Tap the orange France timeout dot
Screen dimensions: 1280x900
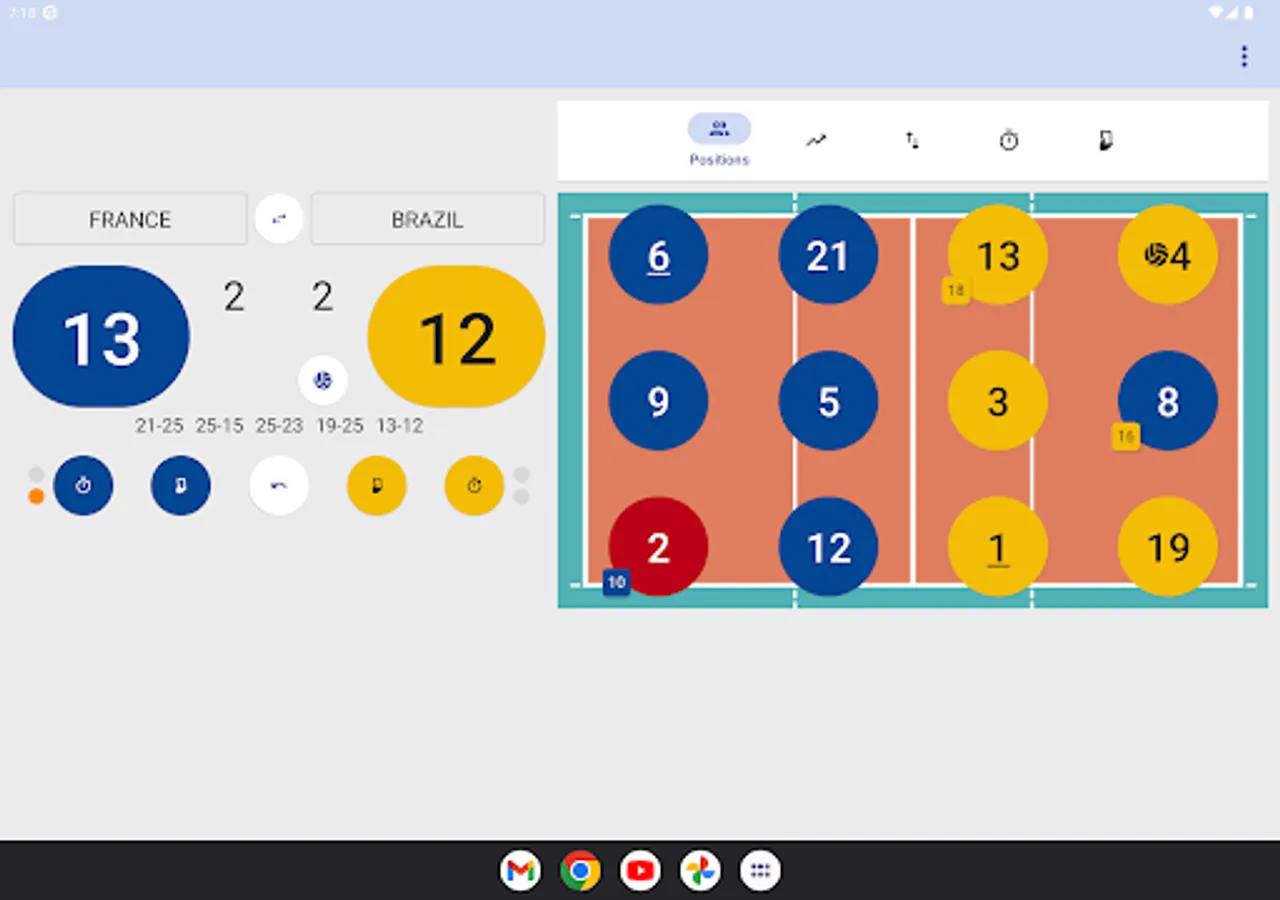[x=36, y=496]
